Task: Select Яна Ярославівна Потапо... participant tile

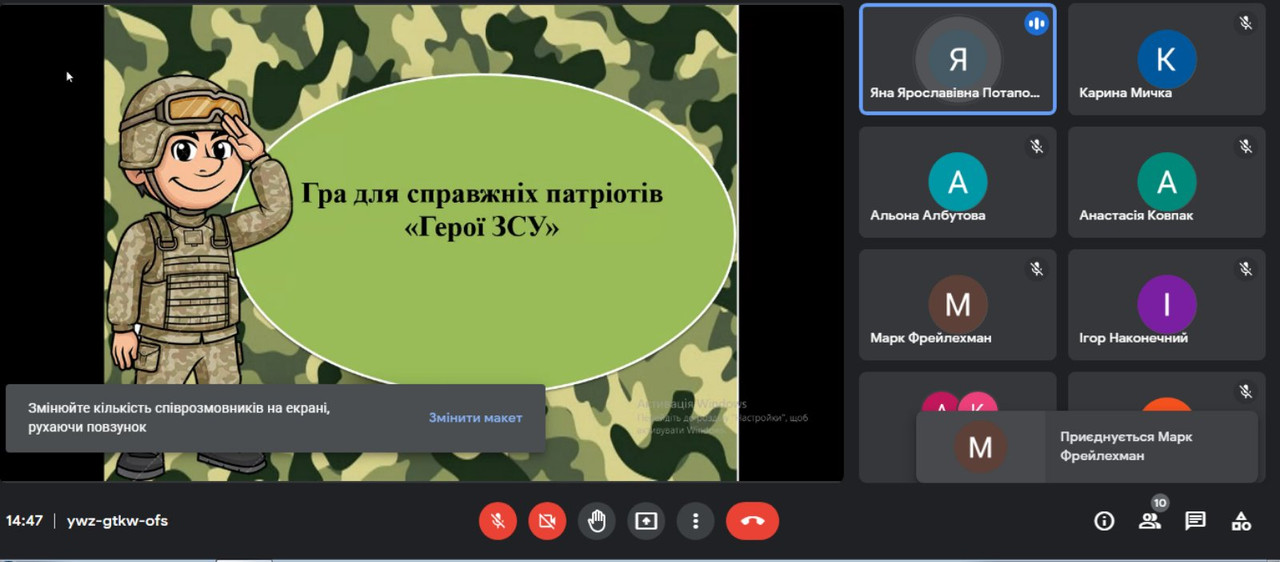Action: point(958,59)
